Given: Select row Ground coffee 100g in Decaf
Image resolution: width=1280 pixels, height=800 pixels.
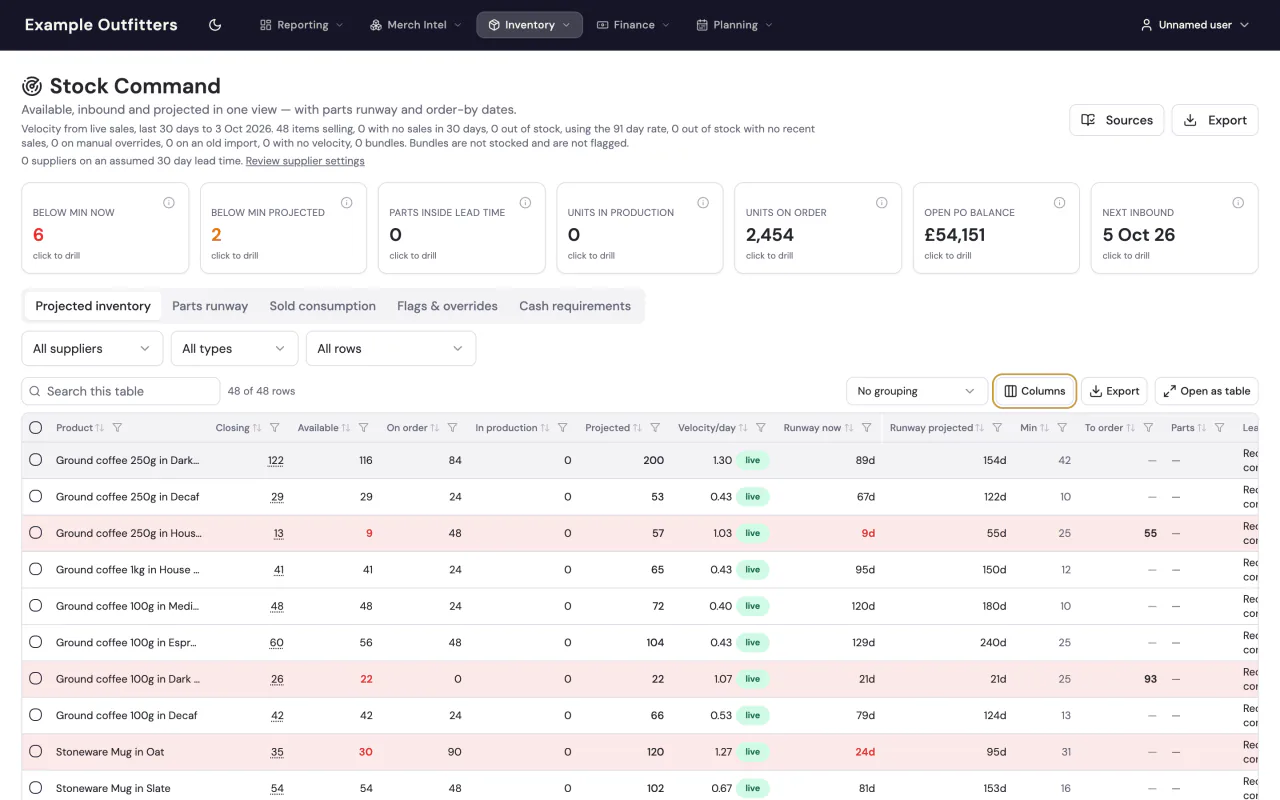Looking at the screenshot, I should (36, 715).
